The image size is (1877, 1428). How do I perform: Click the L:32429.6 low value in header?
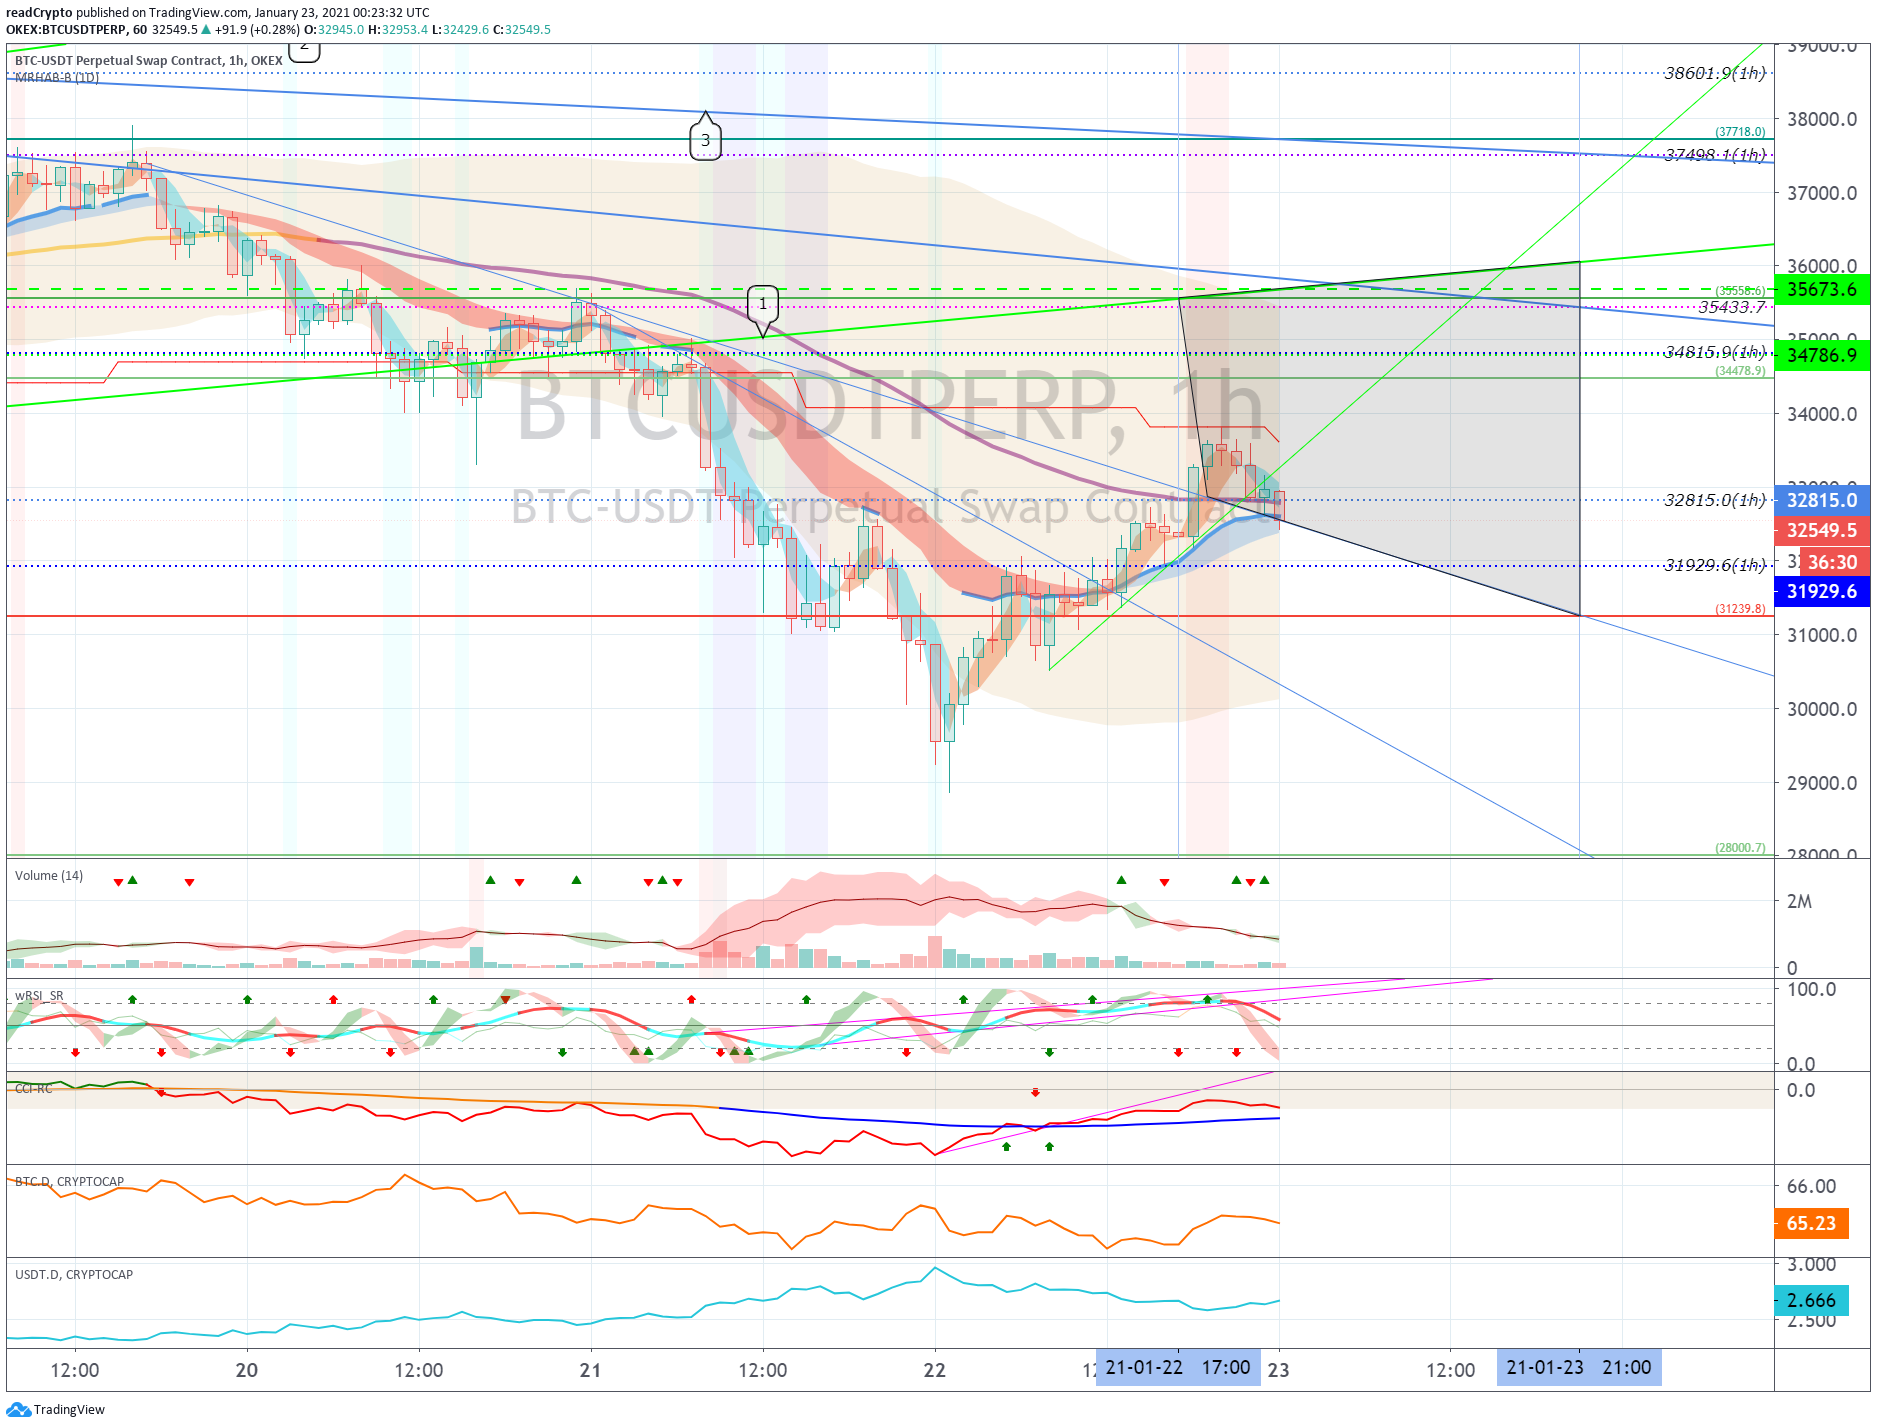(460, 29)
